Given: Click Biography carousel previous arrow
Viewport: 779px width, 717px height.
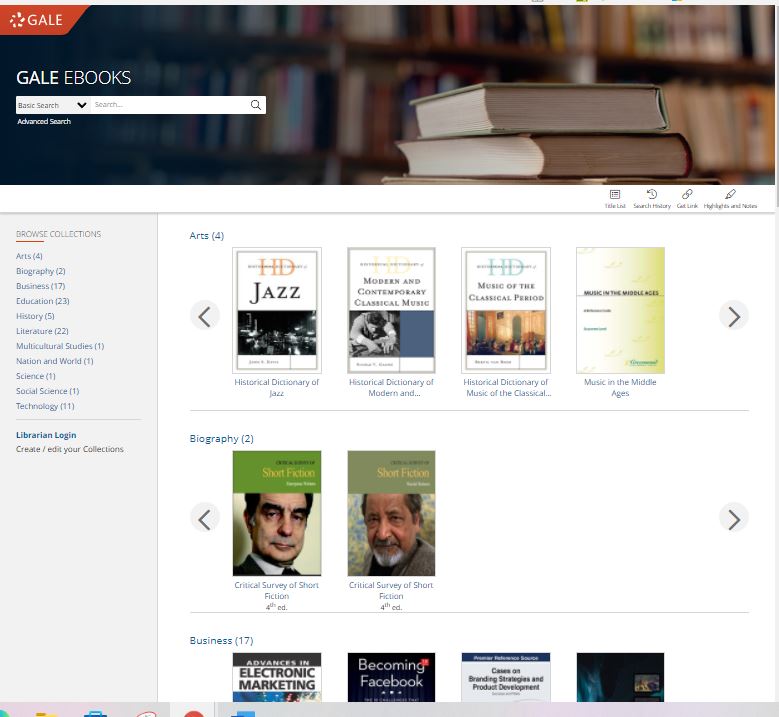Looking at the screenshot, I should (205, 519).
